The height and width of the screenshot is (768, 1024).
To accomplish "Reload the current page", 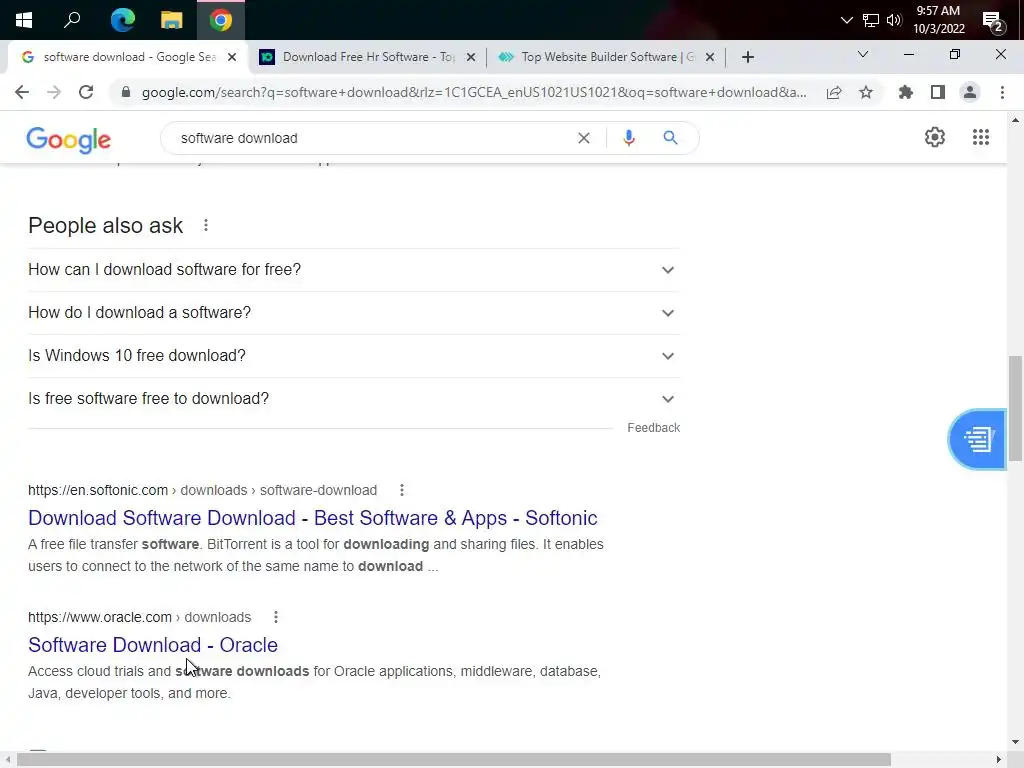I will pyautogui.click(x=86, y=92).
